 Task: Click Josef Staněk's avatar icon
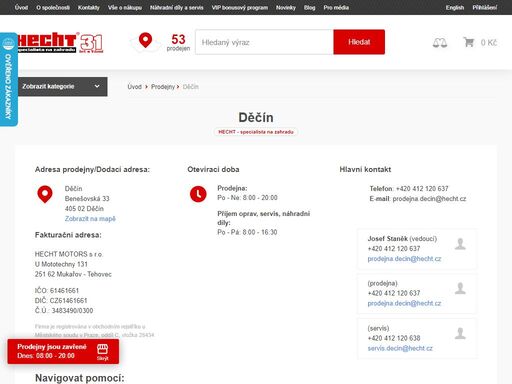[460, 244]
